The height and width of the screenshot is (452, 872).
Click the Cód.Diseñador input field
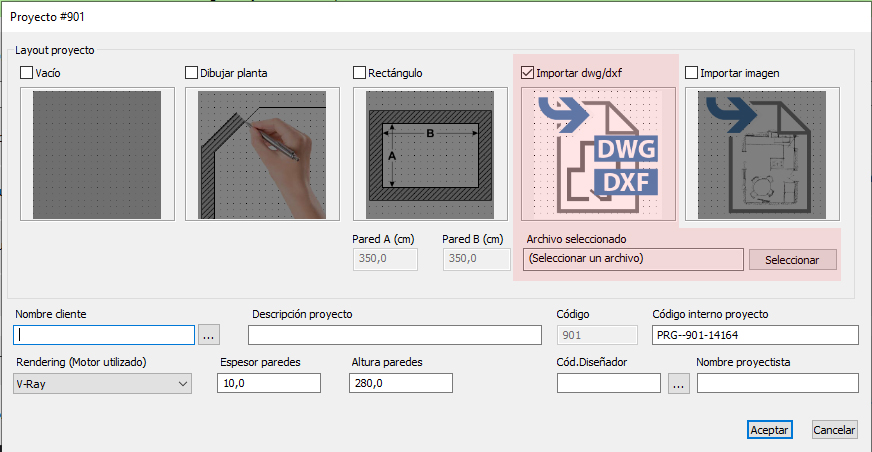609,383
